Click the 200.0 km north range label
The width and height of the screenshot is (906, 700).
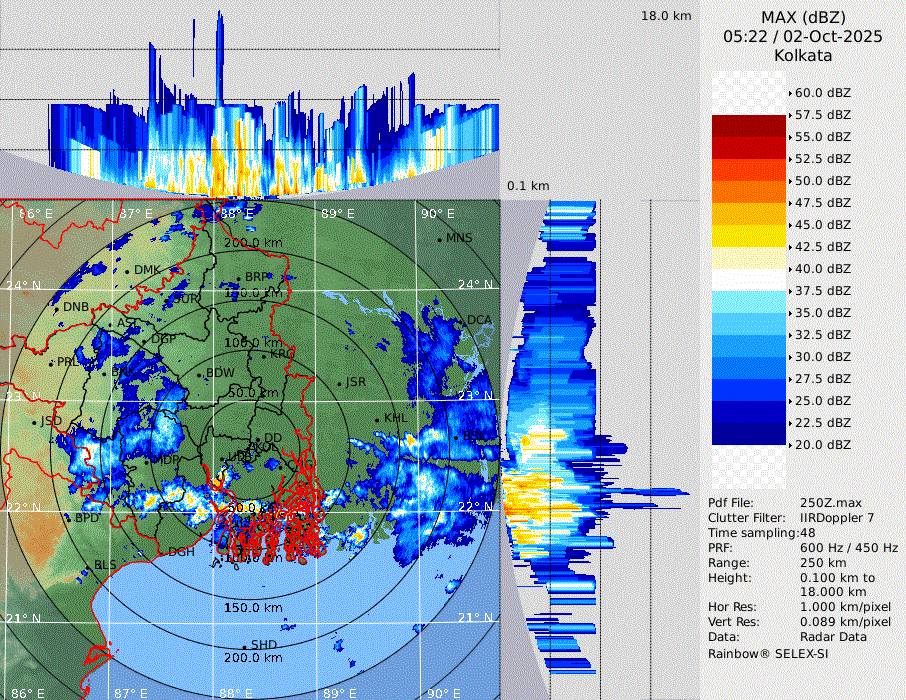click(253, 243)
